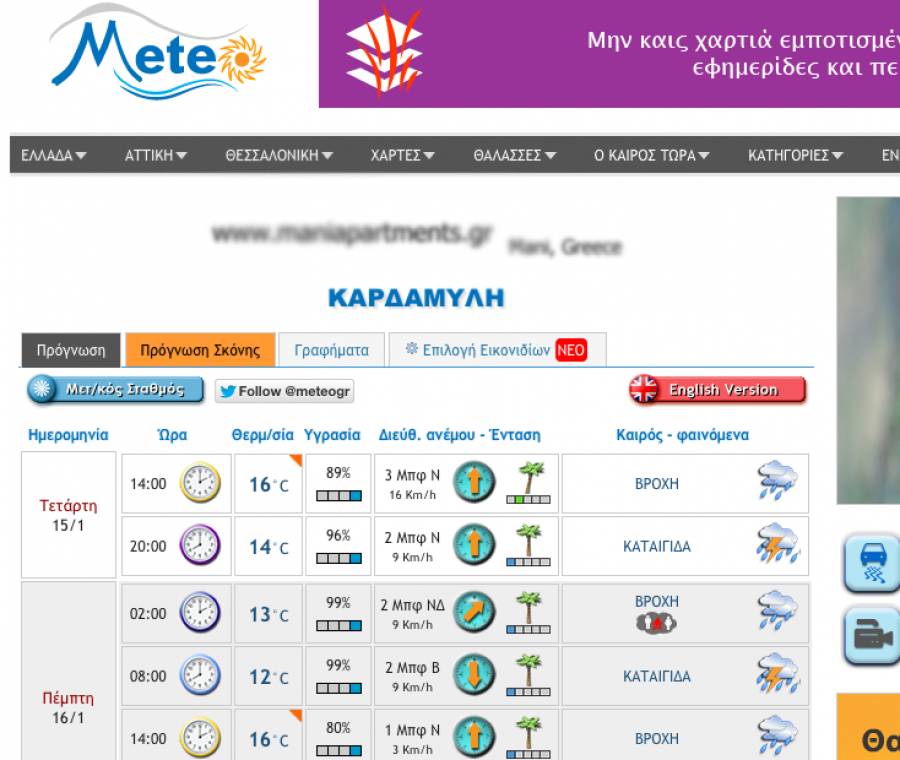
Task: Open the ΘΑΛΑΣΣΕΣ menu
Action: click(514, 155)
